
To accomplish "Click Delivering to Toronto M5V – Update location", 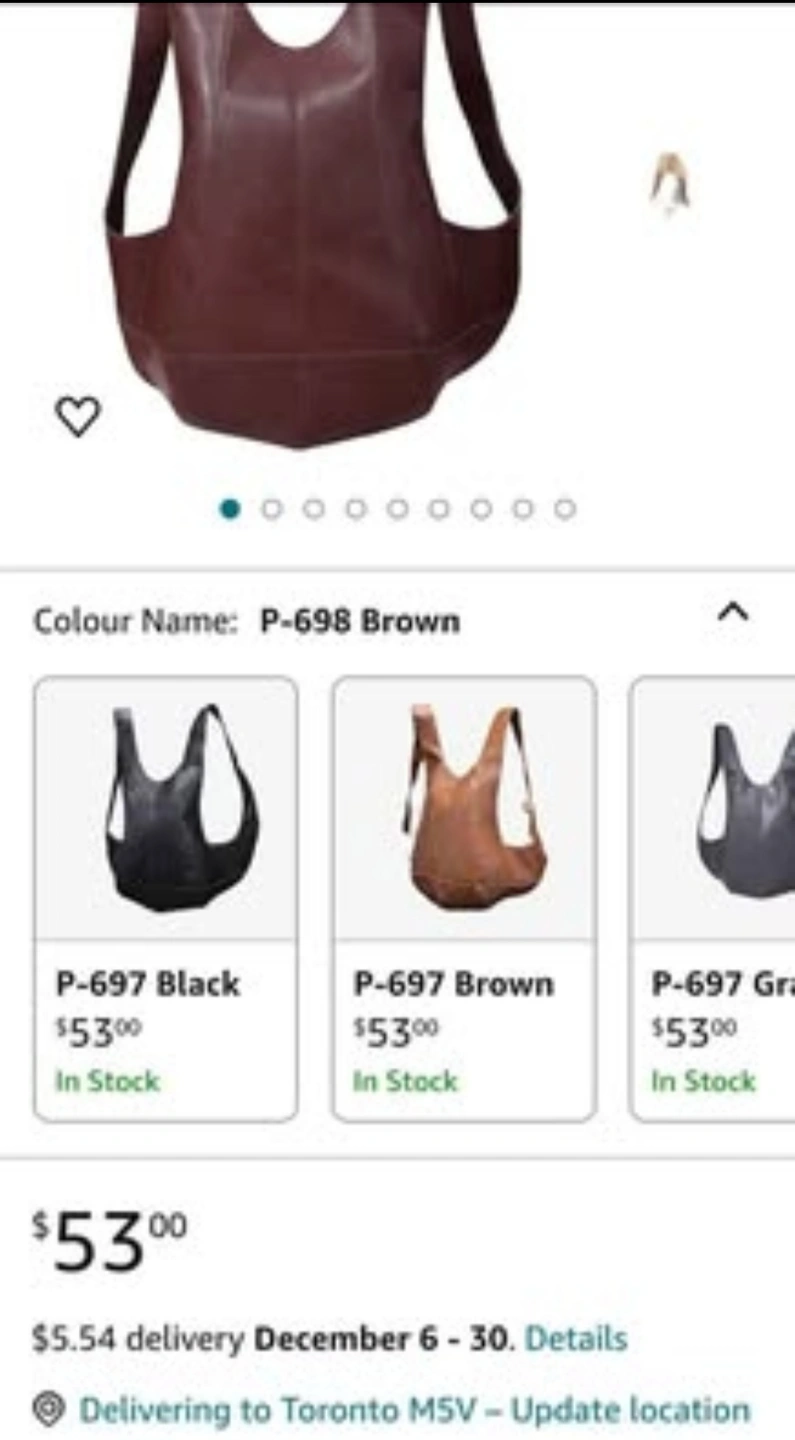I will click(414, 1410).
